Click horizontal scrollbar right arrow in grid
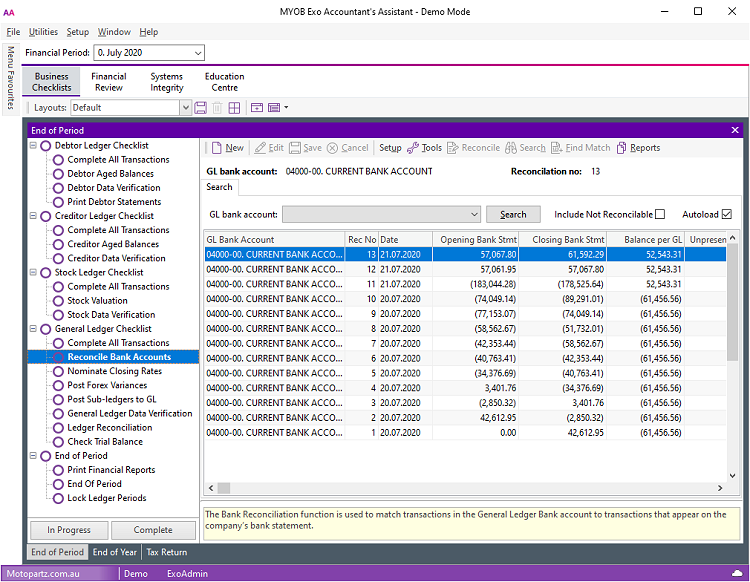This screenshot has height=582, width=750. click(720, 488)
